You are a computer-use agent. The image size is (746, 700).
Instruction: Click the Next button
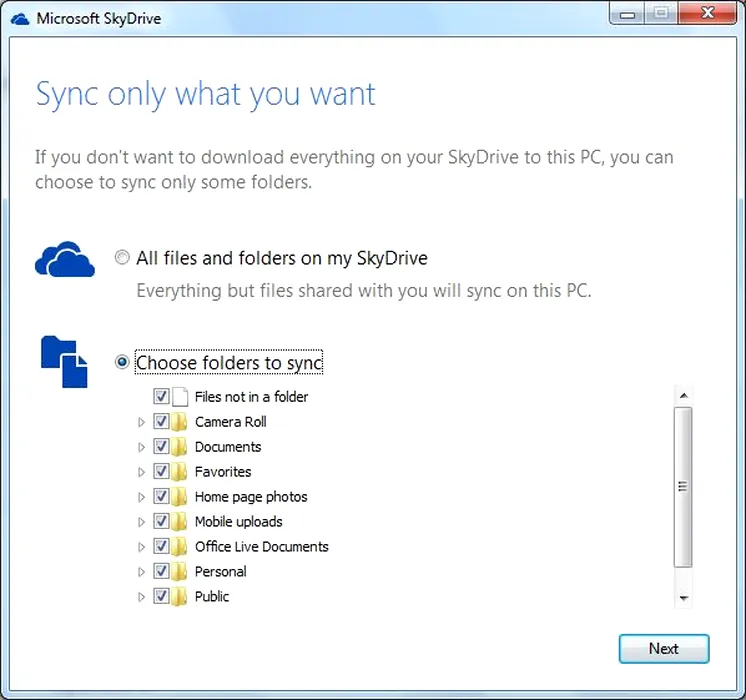[x=663, y=648]
